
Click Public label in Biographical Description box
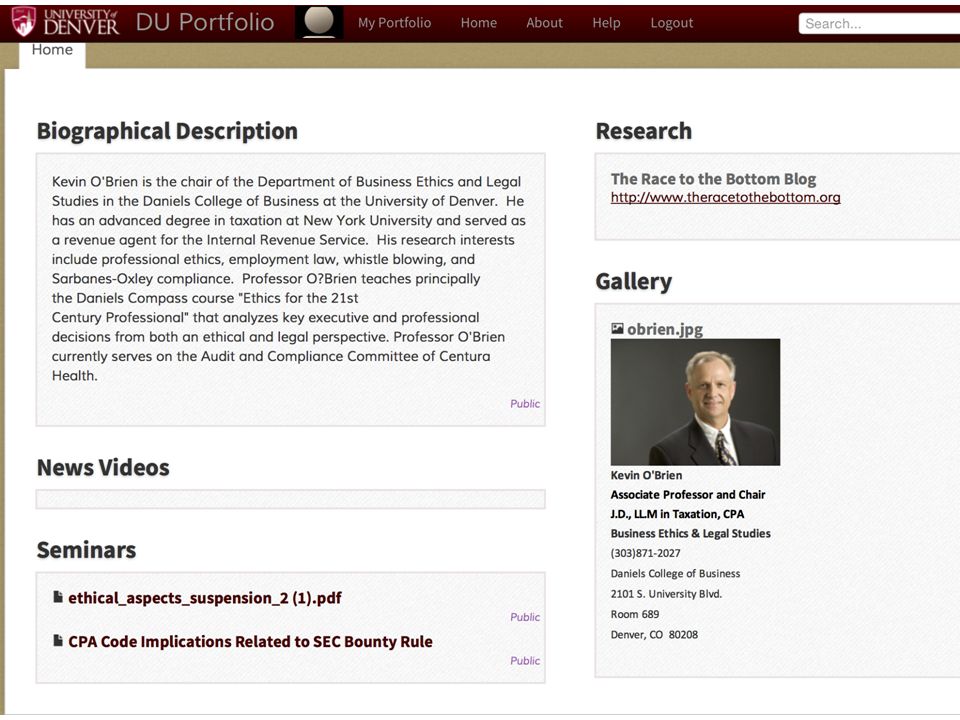(525, 403)
